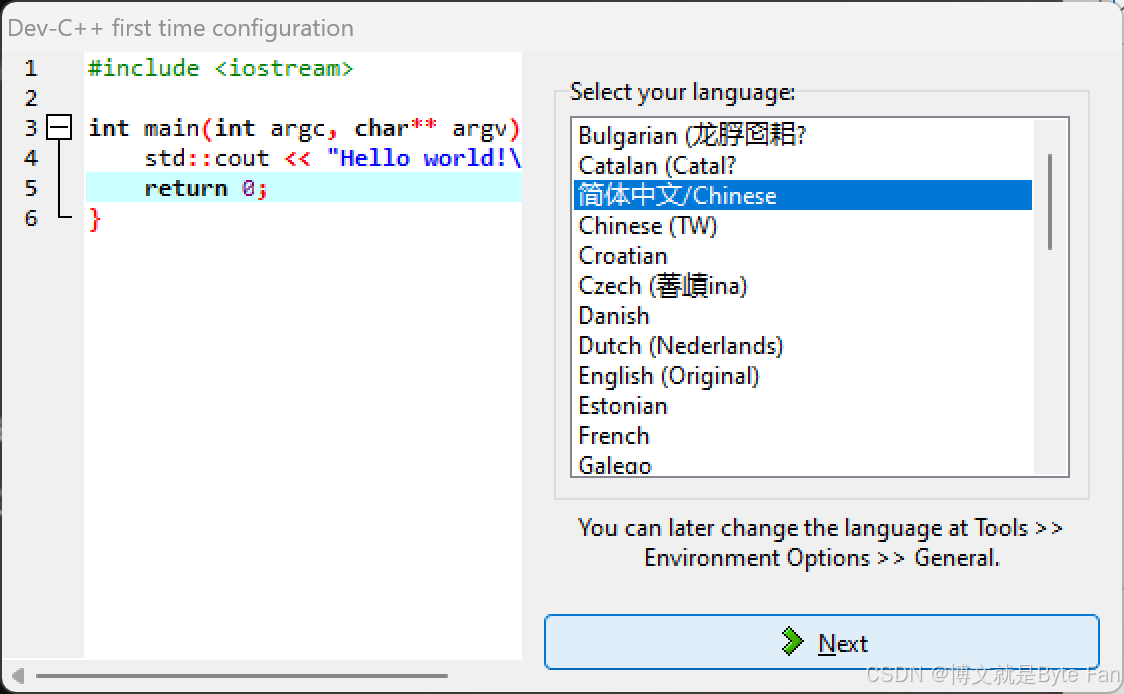Click the highlighted return 0; line

(x=303, y=188)
